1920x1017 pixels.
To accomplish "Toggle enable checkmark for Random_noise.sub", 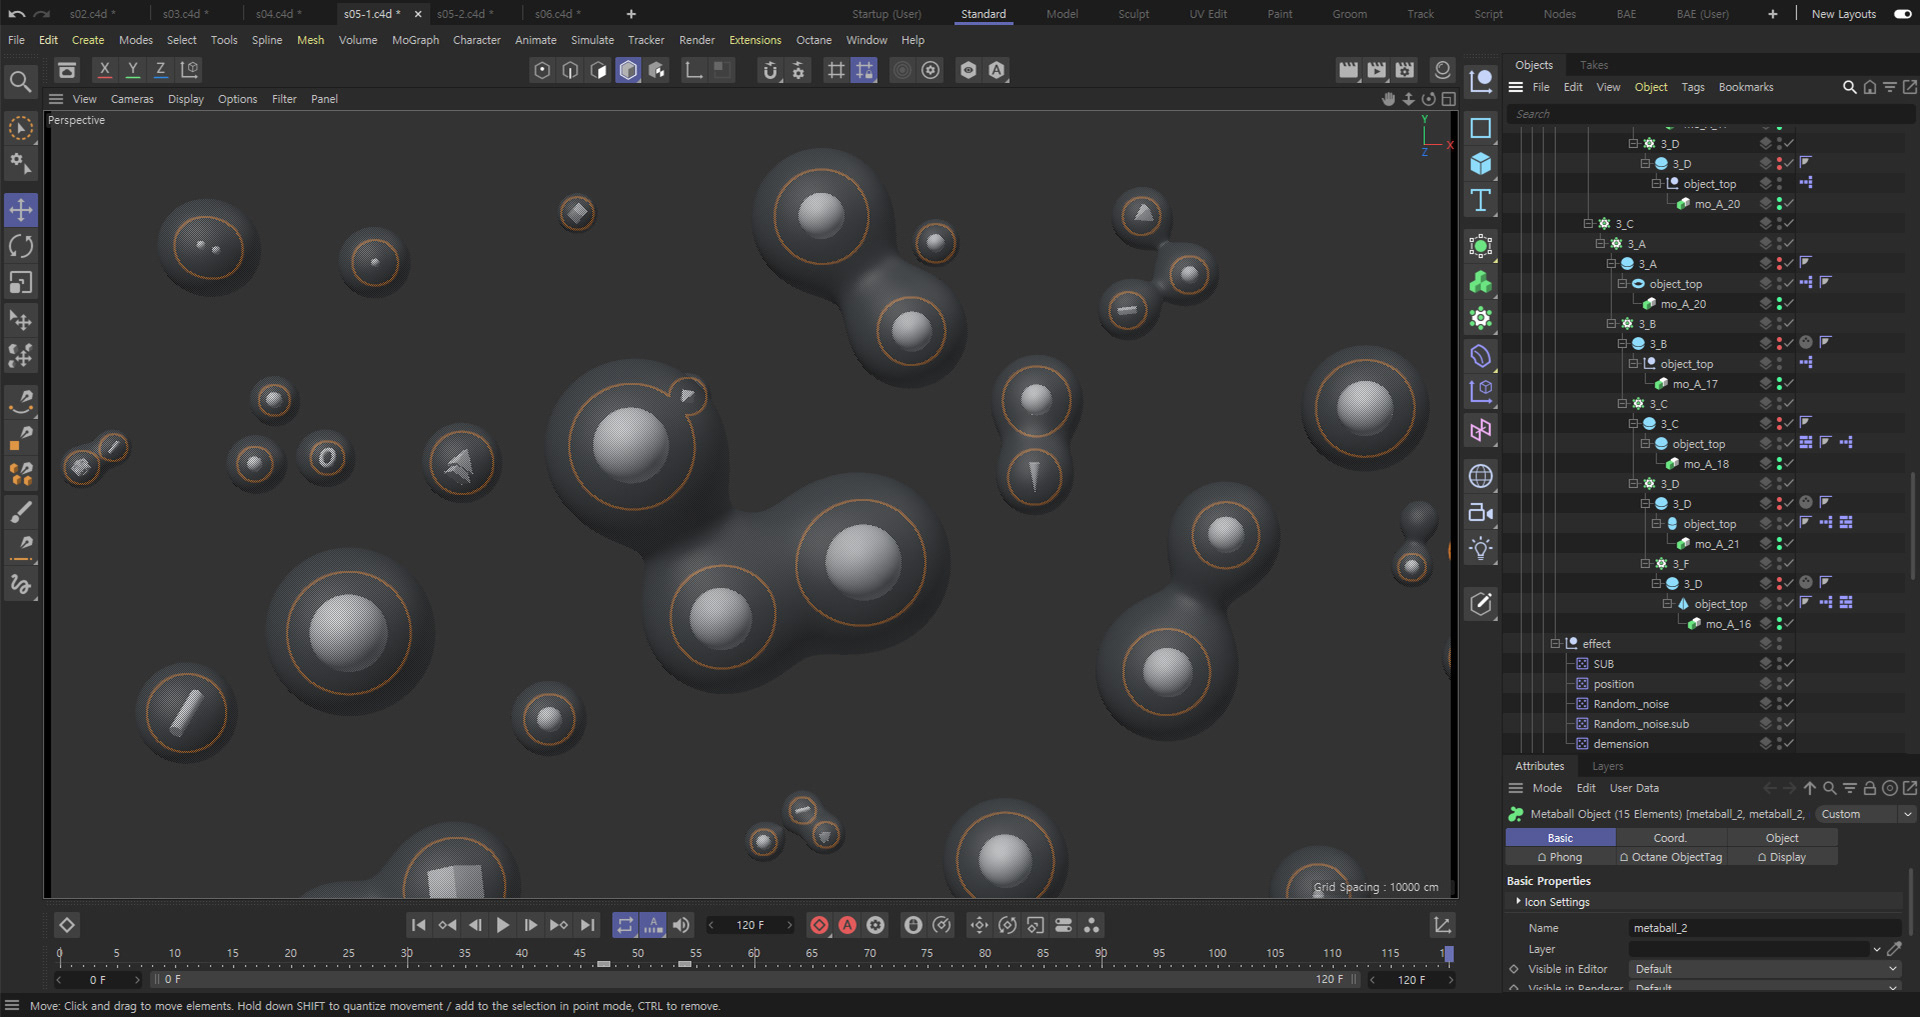I will coord(1789,724).
